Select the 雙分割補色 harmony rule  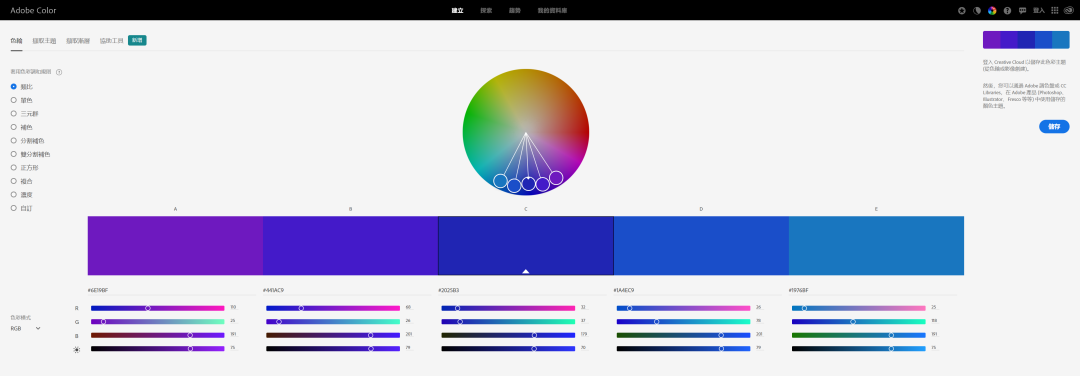(x=30, y=154)
